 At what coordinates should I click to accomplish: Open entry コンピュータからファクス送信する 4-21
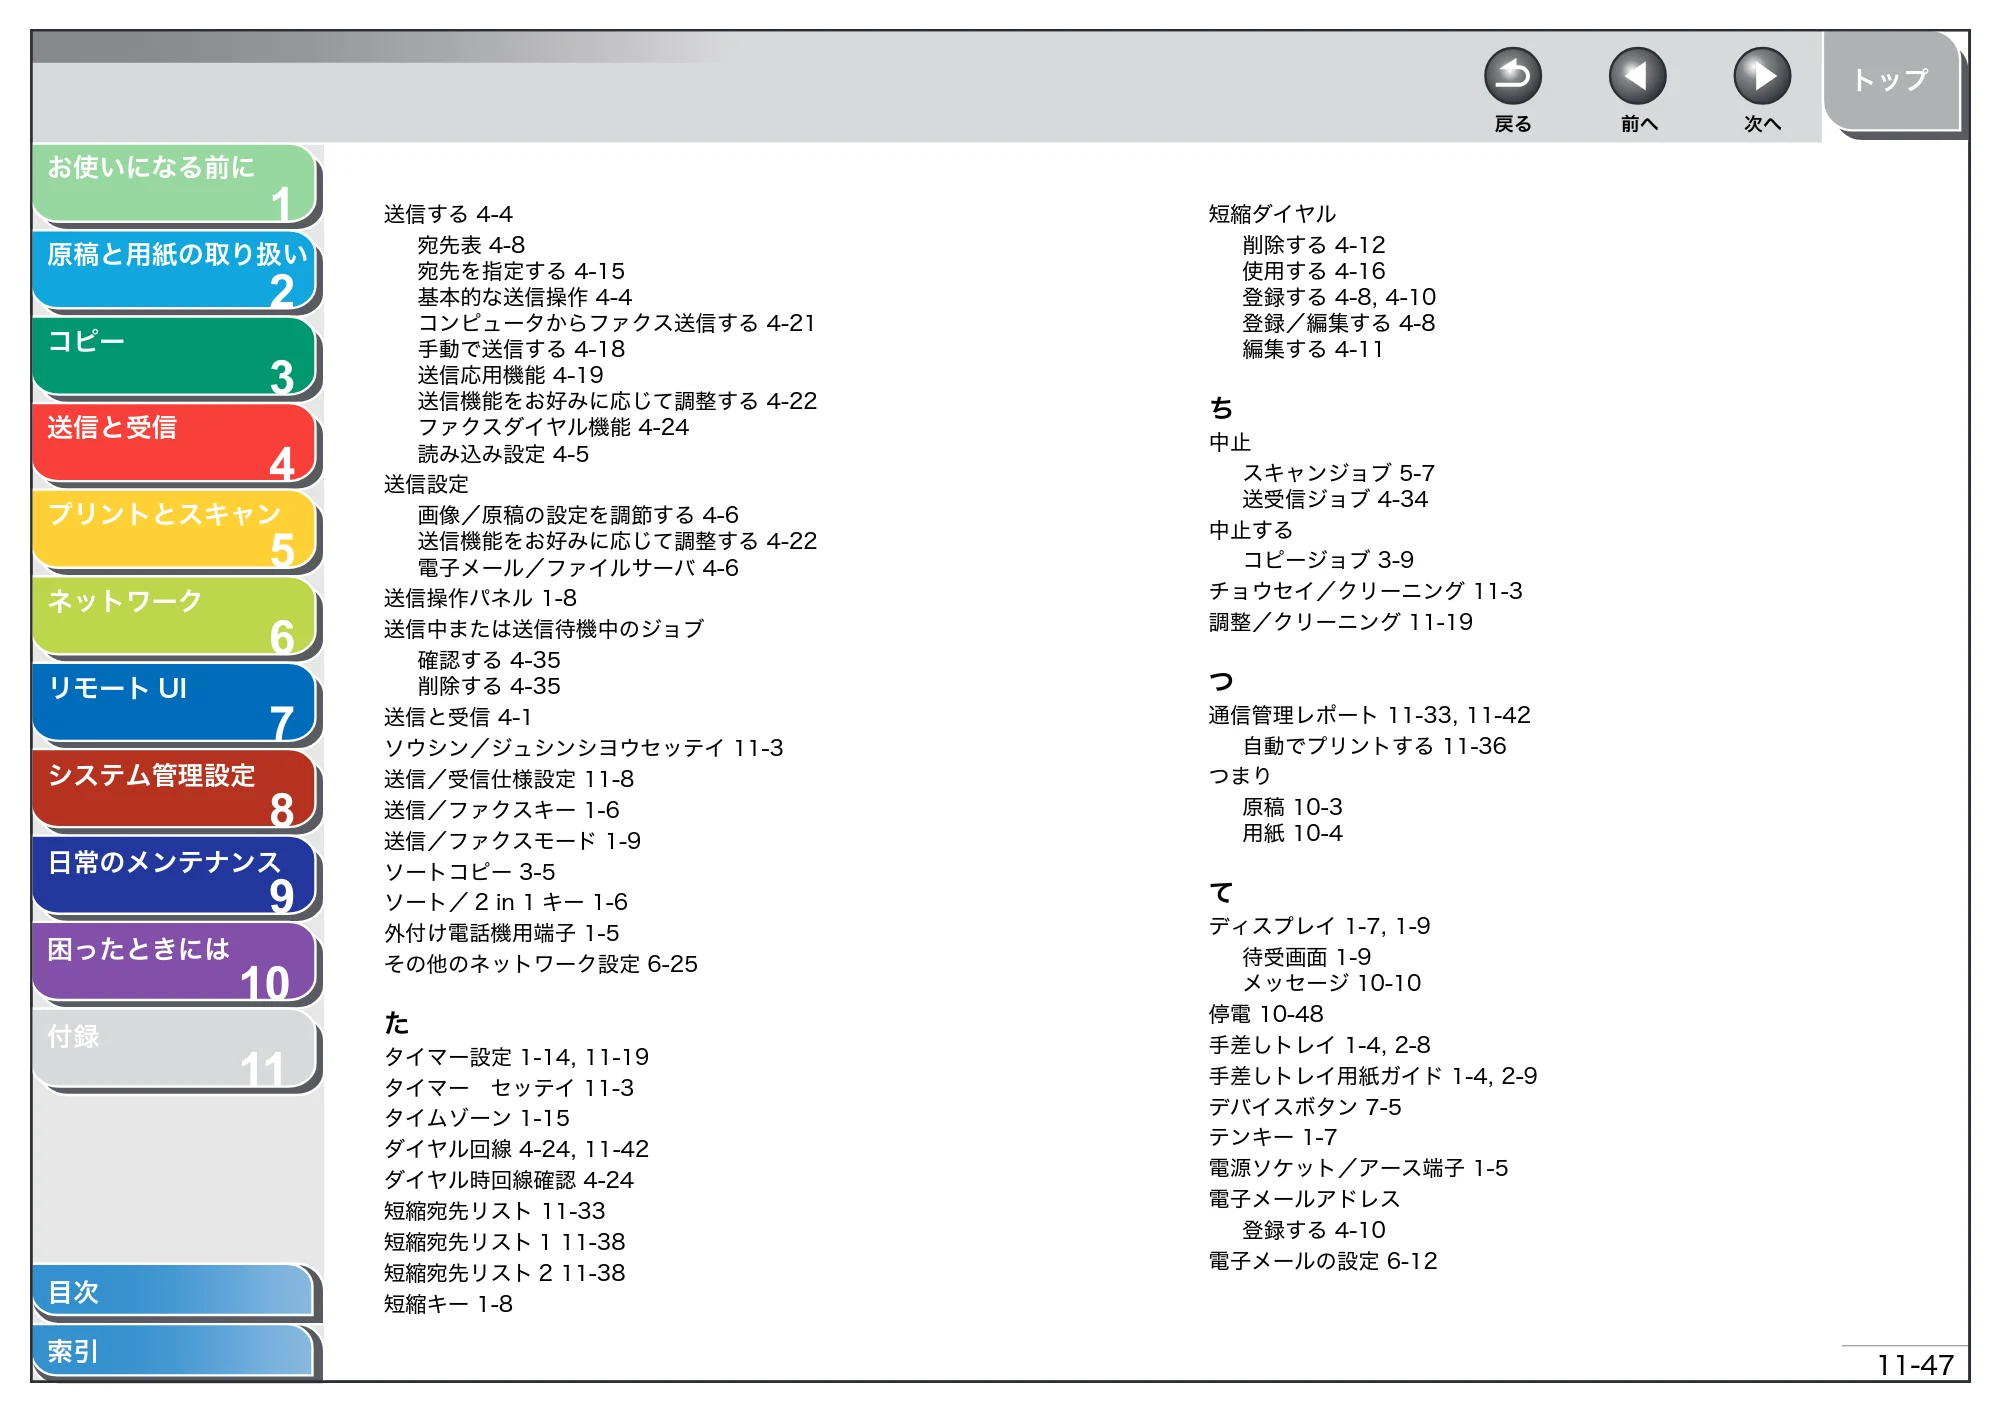click(x=617, y=323)
